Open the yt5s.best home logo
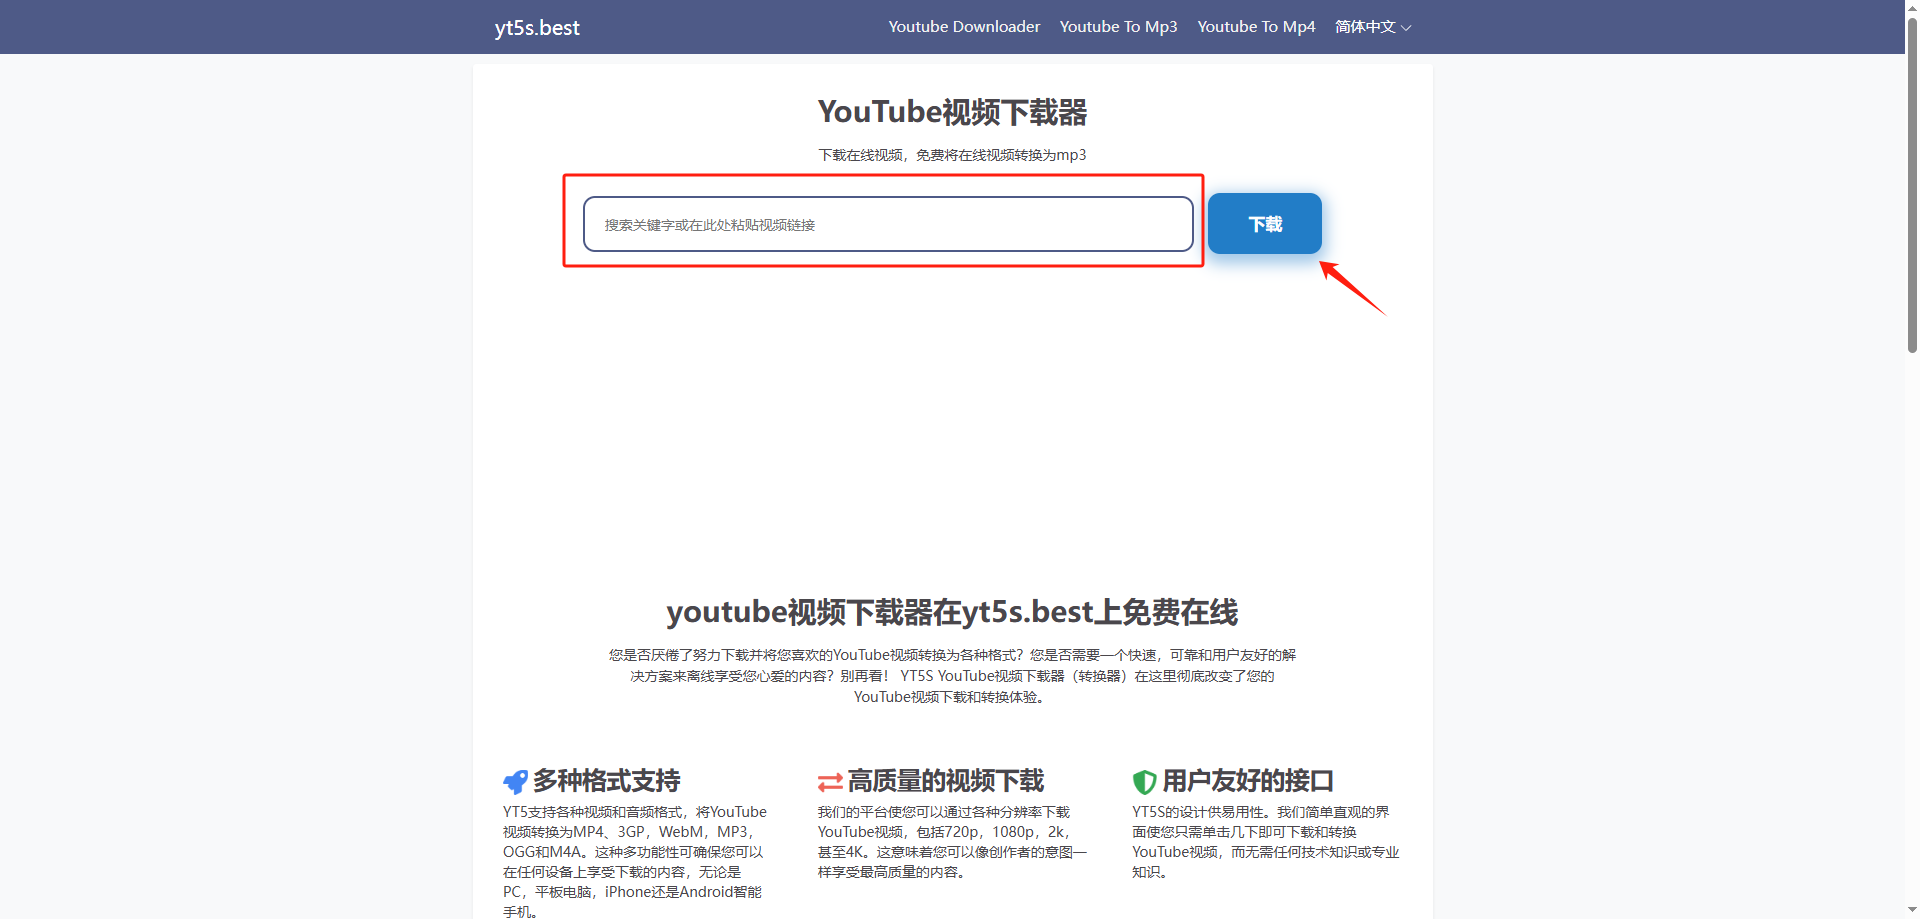The width and height of the screenshot is (1920, 919). pyautogui.click(x=537, y=28)
